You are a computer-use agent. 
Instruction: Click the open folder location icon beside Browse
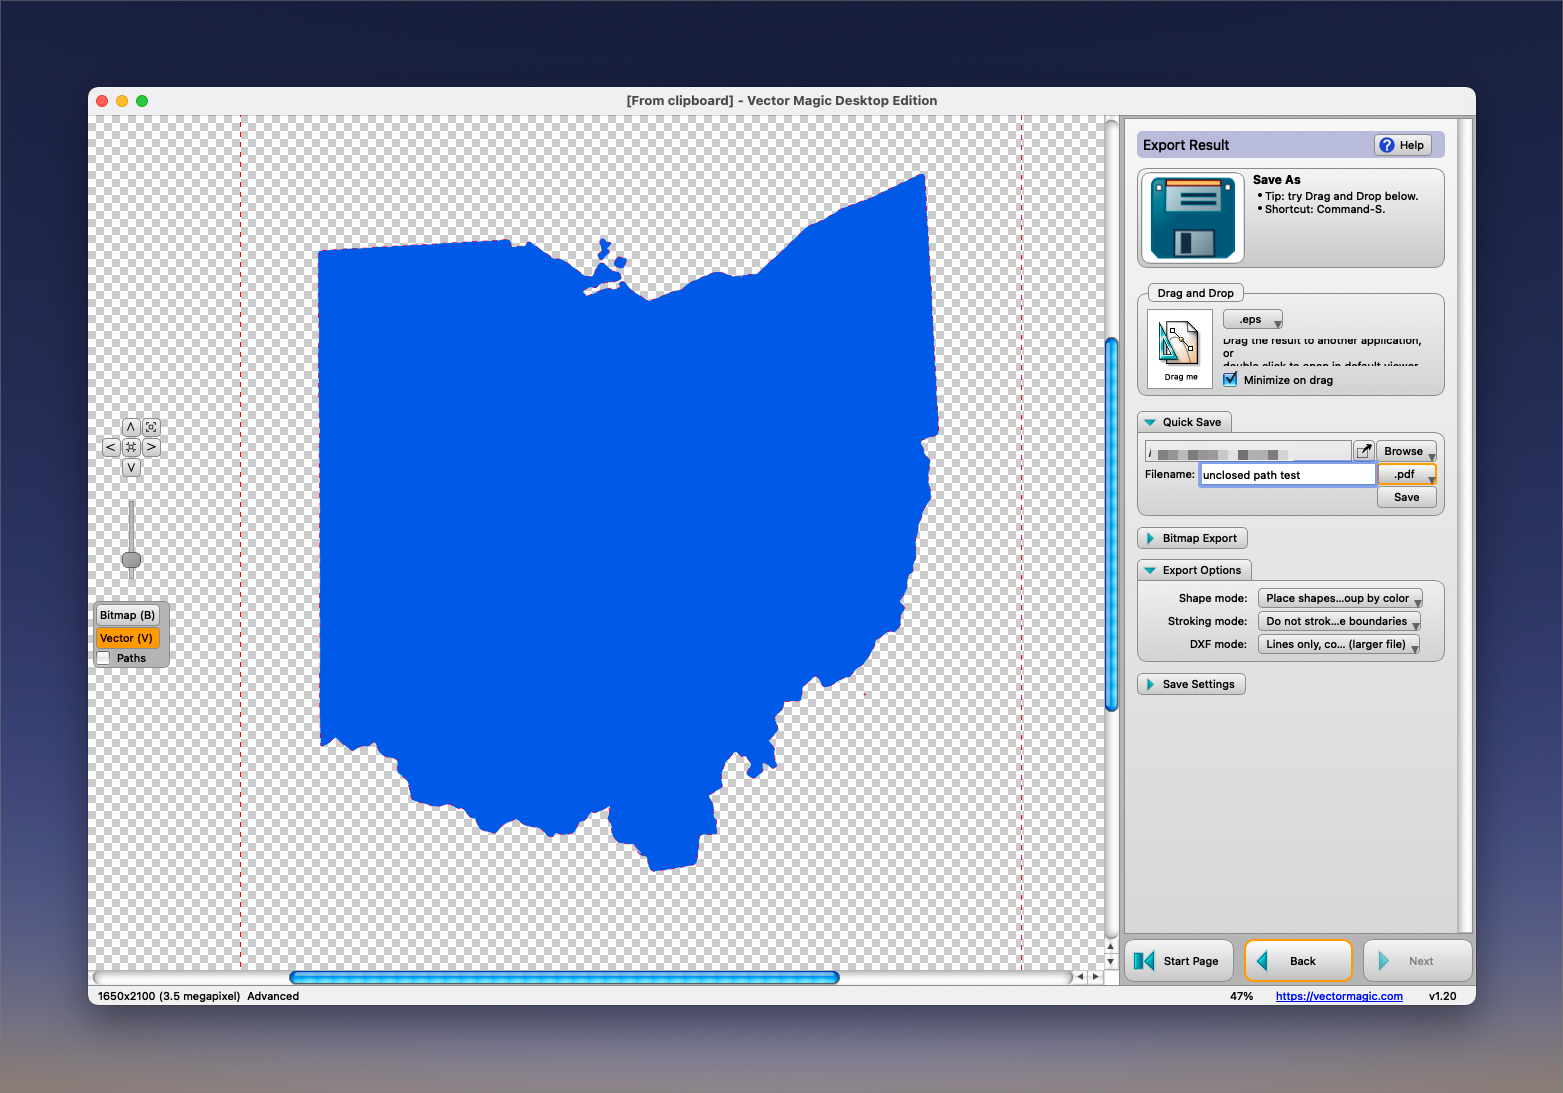pos(1363,451)
